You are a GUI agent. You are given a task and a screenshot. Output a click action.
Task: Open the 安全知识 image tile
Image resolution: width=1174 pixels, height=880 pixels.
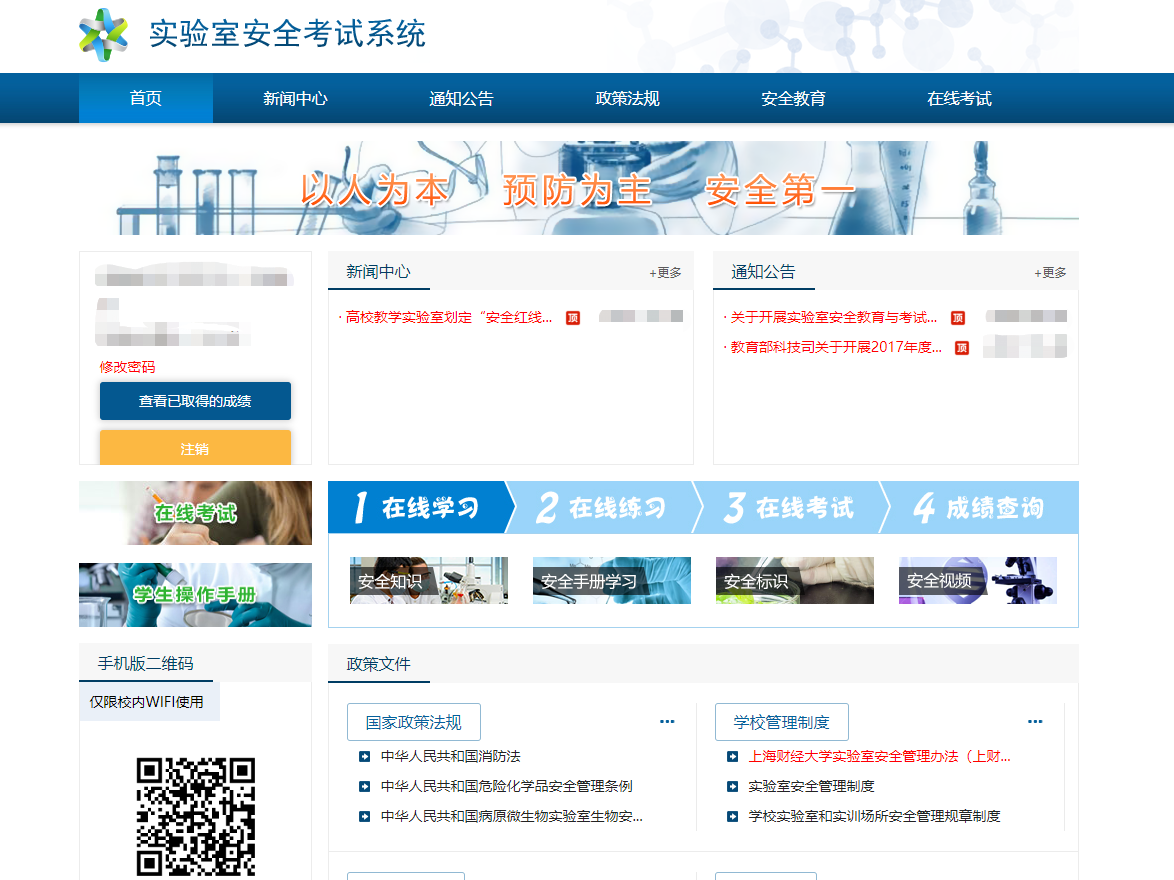[x=428, y=581]
